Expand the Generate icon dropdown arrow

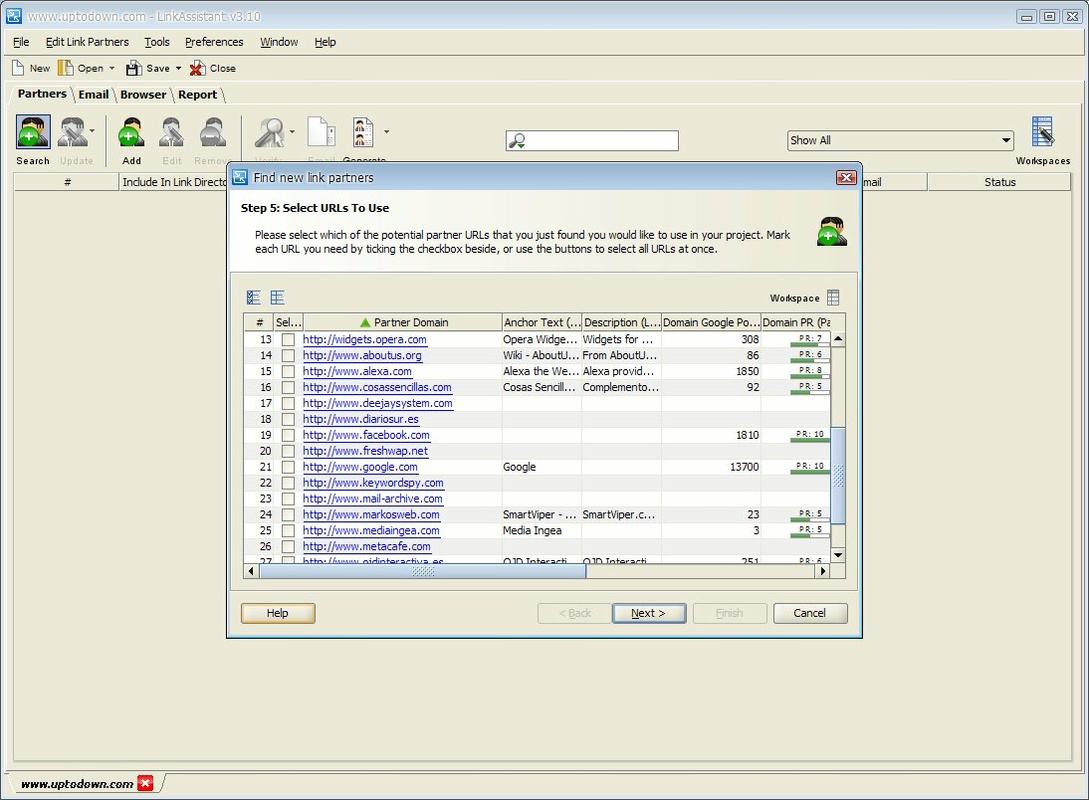386,131
